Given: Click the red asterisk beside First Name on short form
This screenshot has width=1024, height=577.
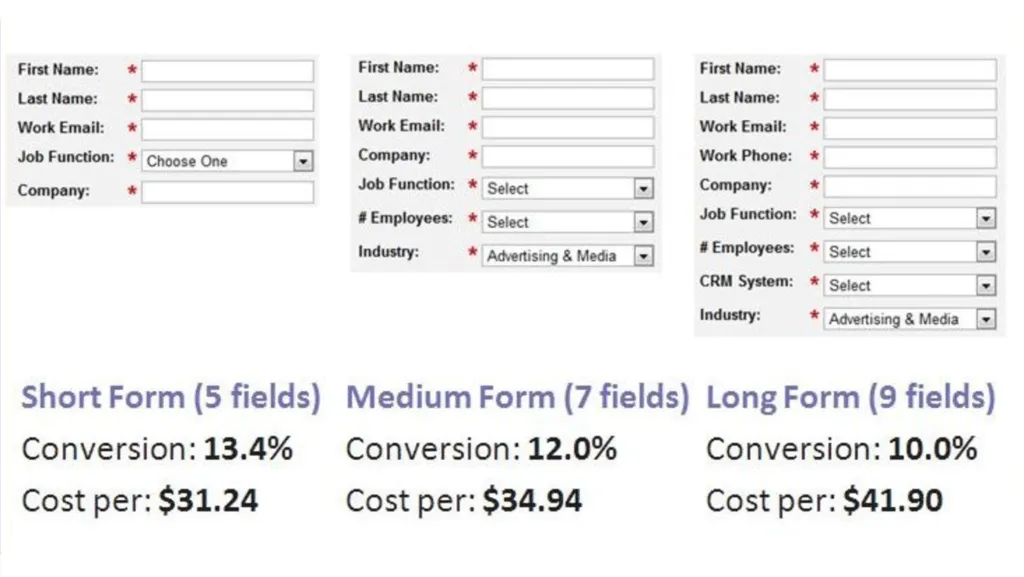Looking at the screenshot, I should [131, 69].
